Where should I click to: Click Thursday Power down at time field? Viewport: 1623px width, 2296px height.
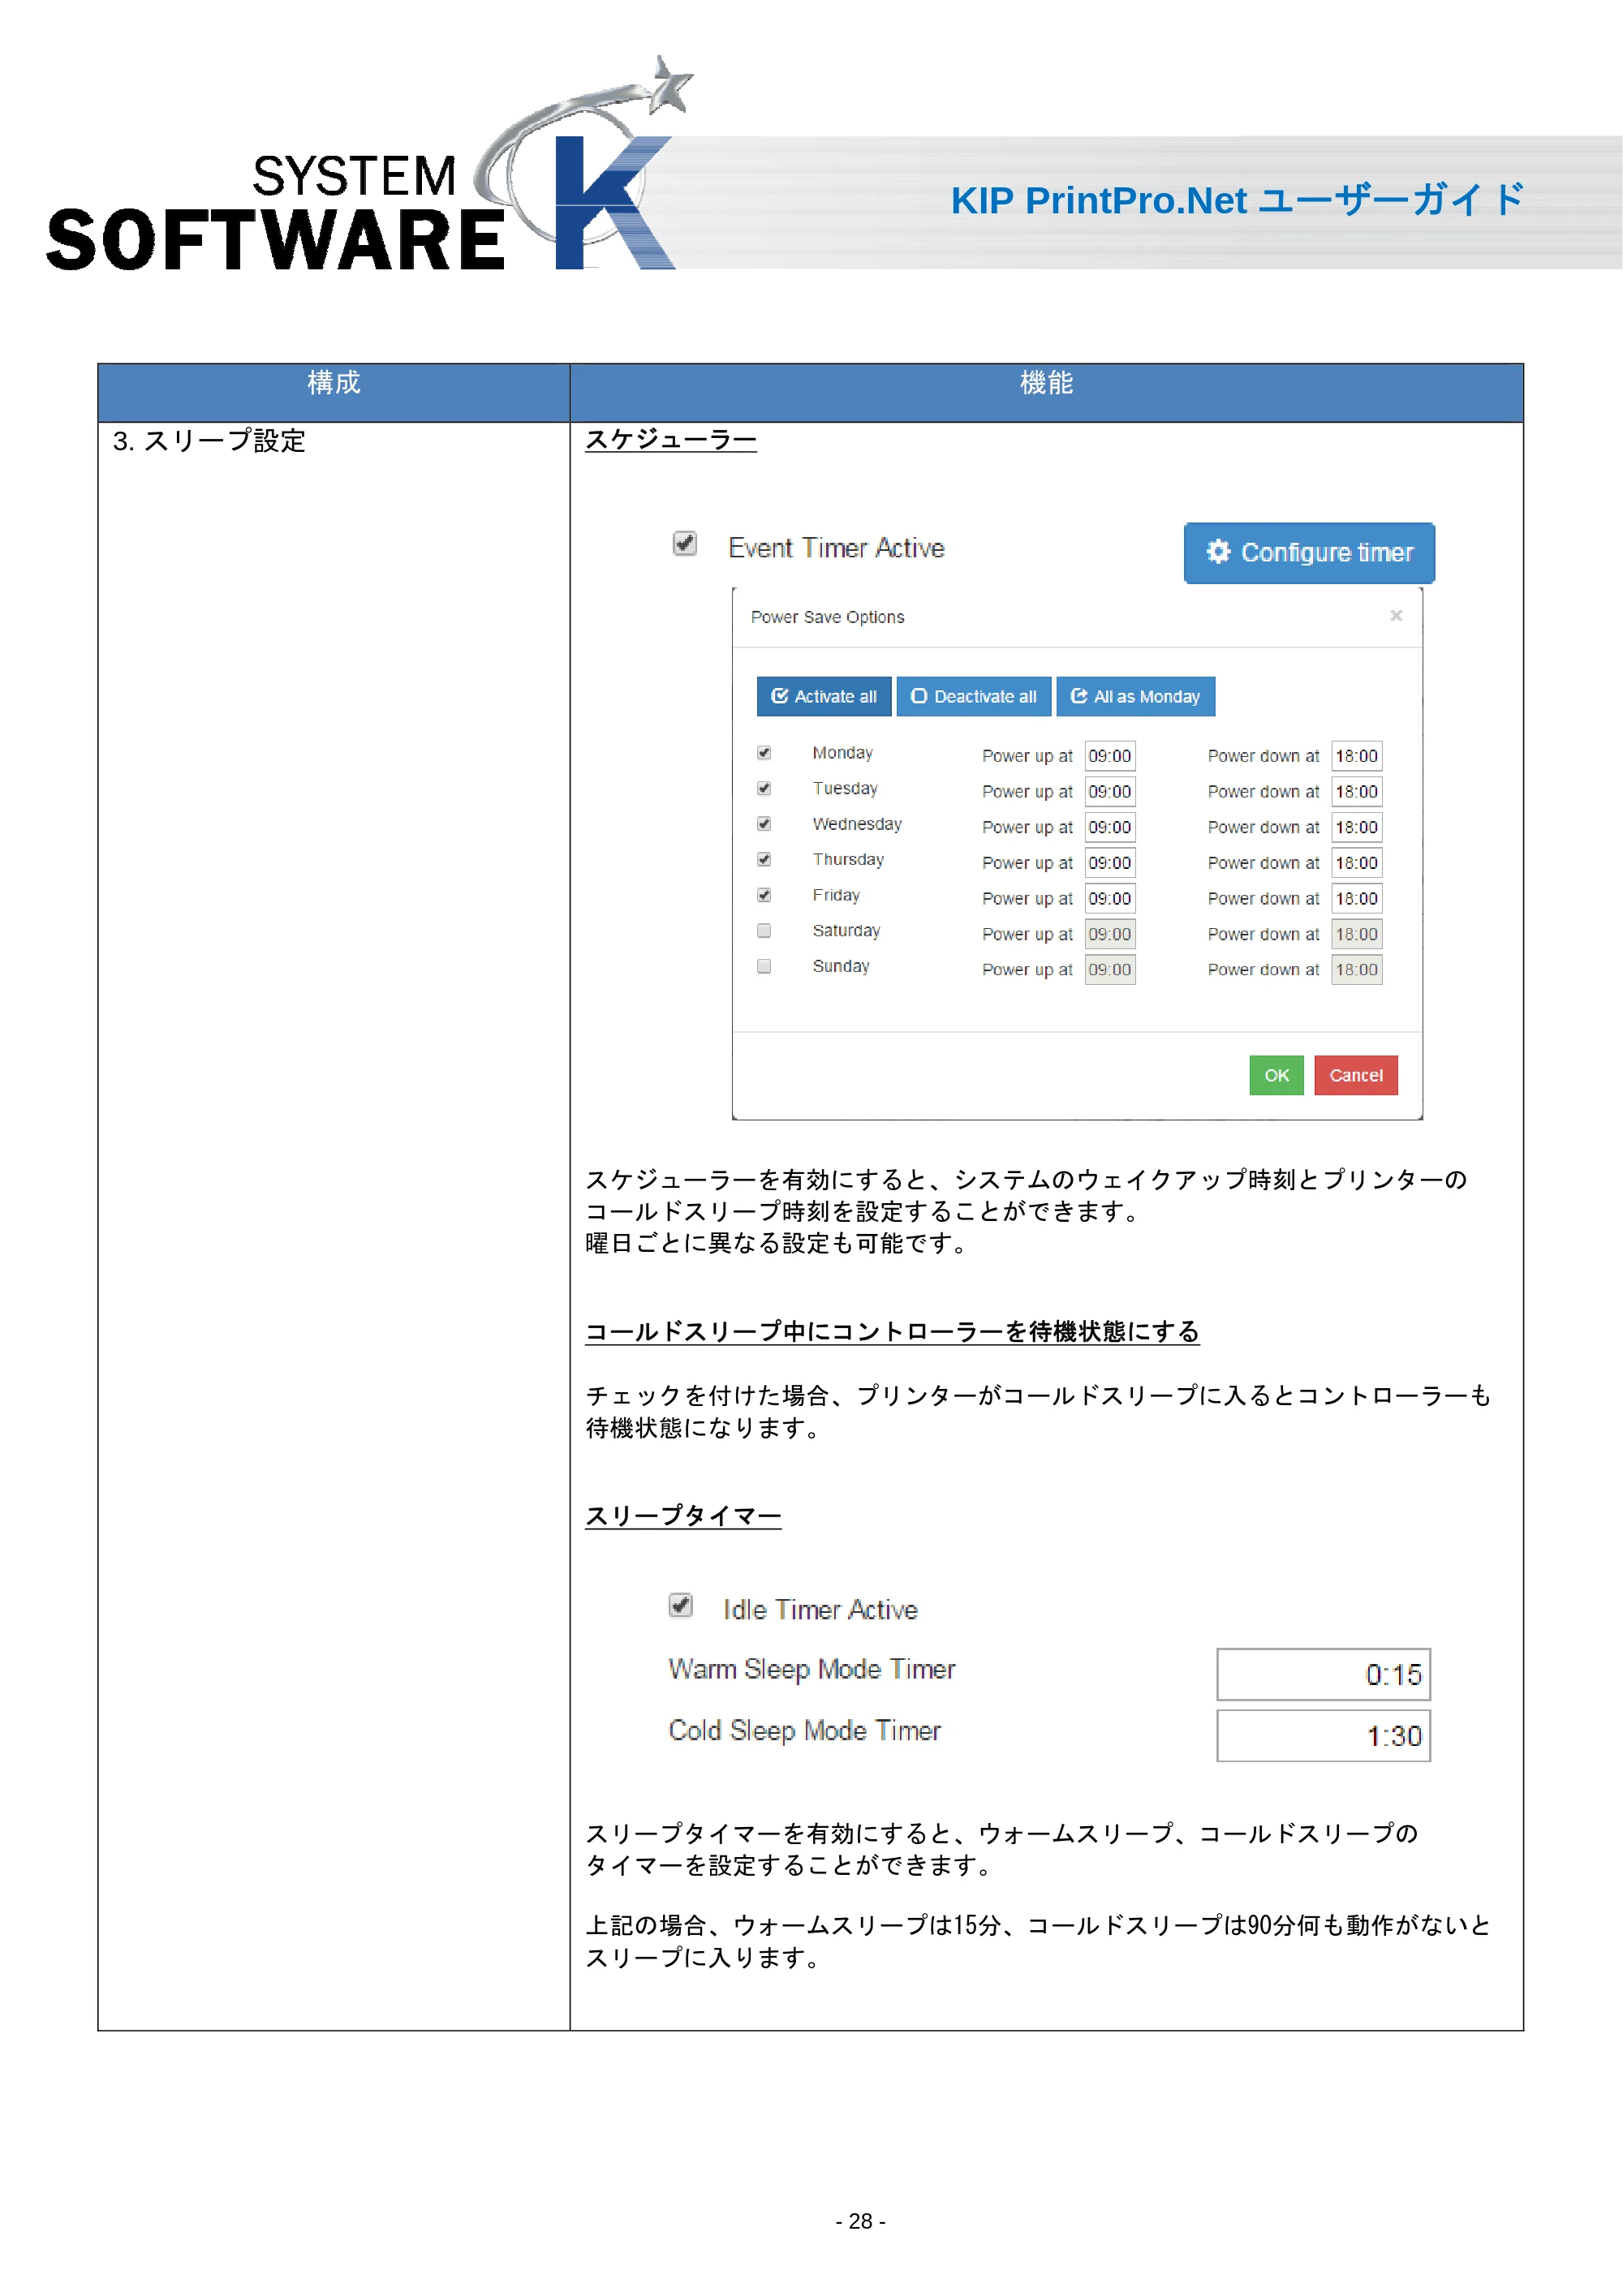pyautogui.click(x=1356, y=863)
